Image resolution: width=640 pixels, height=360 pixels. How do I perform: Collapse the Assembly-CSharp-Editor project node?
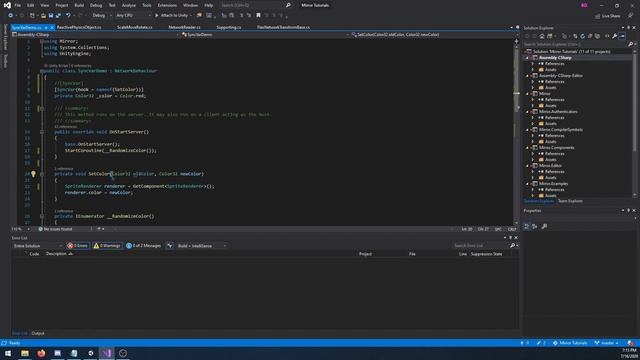tap(527, 76)
